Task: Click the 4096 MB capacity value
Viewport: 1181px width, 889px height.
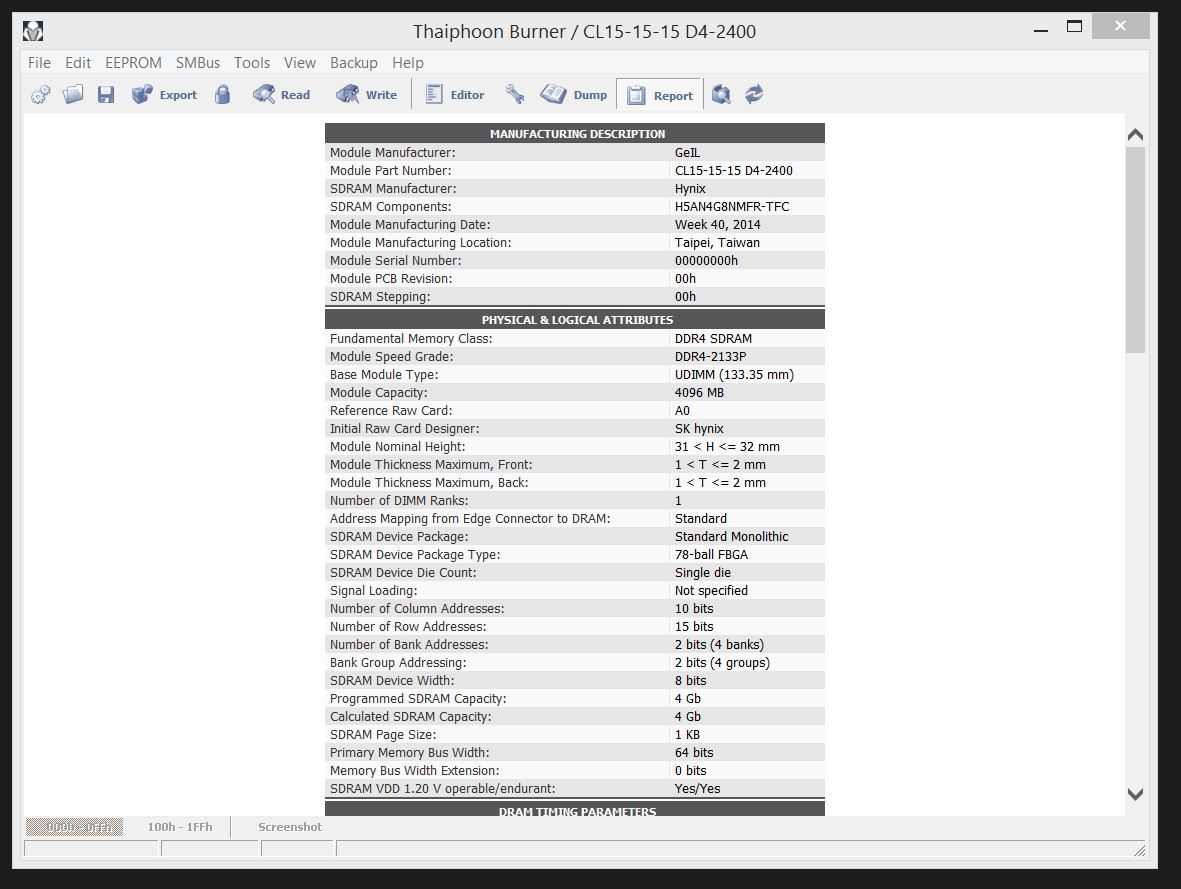Action: pyautogui.click(x=699, y=393)
